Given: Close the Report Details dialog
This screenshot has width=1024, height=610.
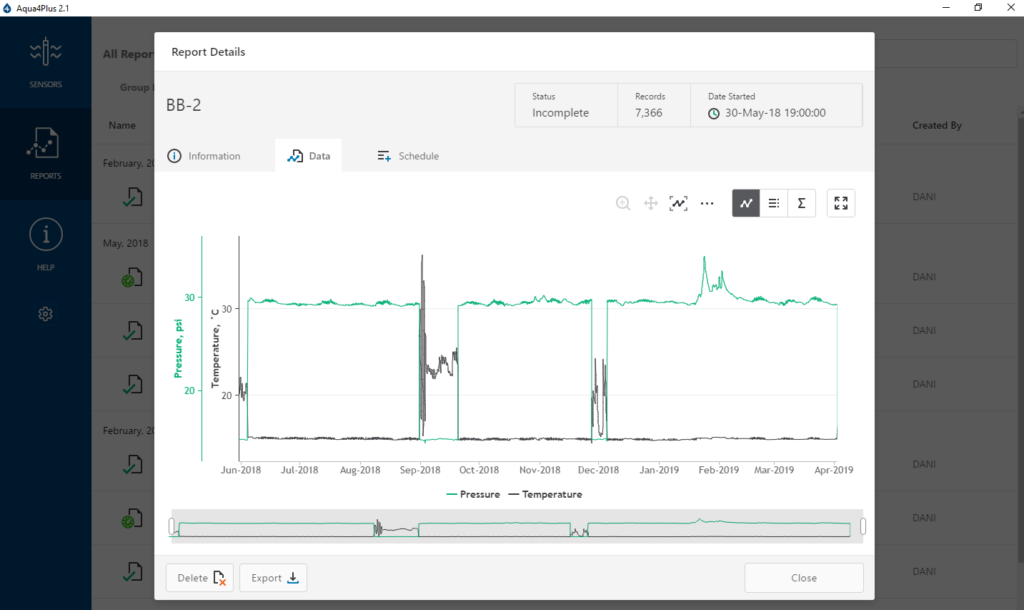Looking at the screenshot, I should (x=803, y=578).
